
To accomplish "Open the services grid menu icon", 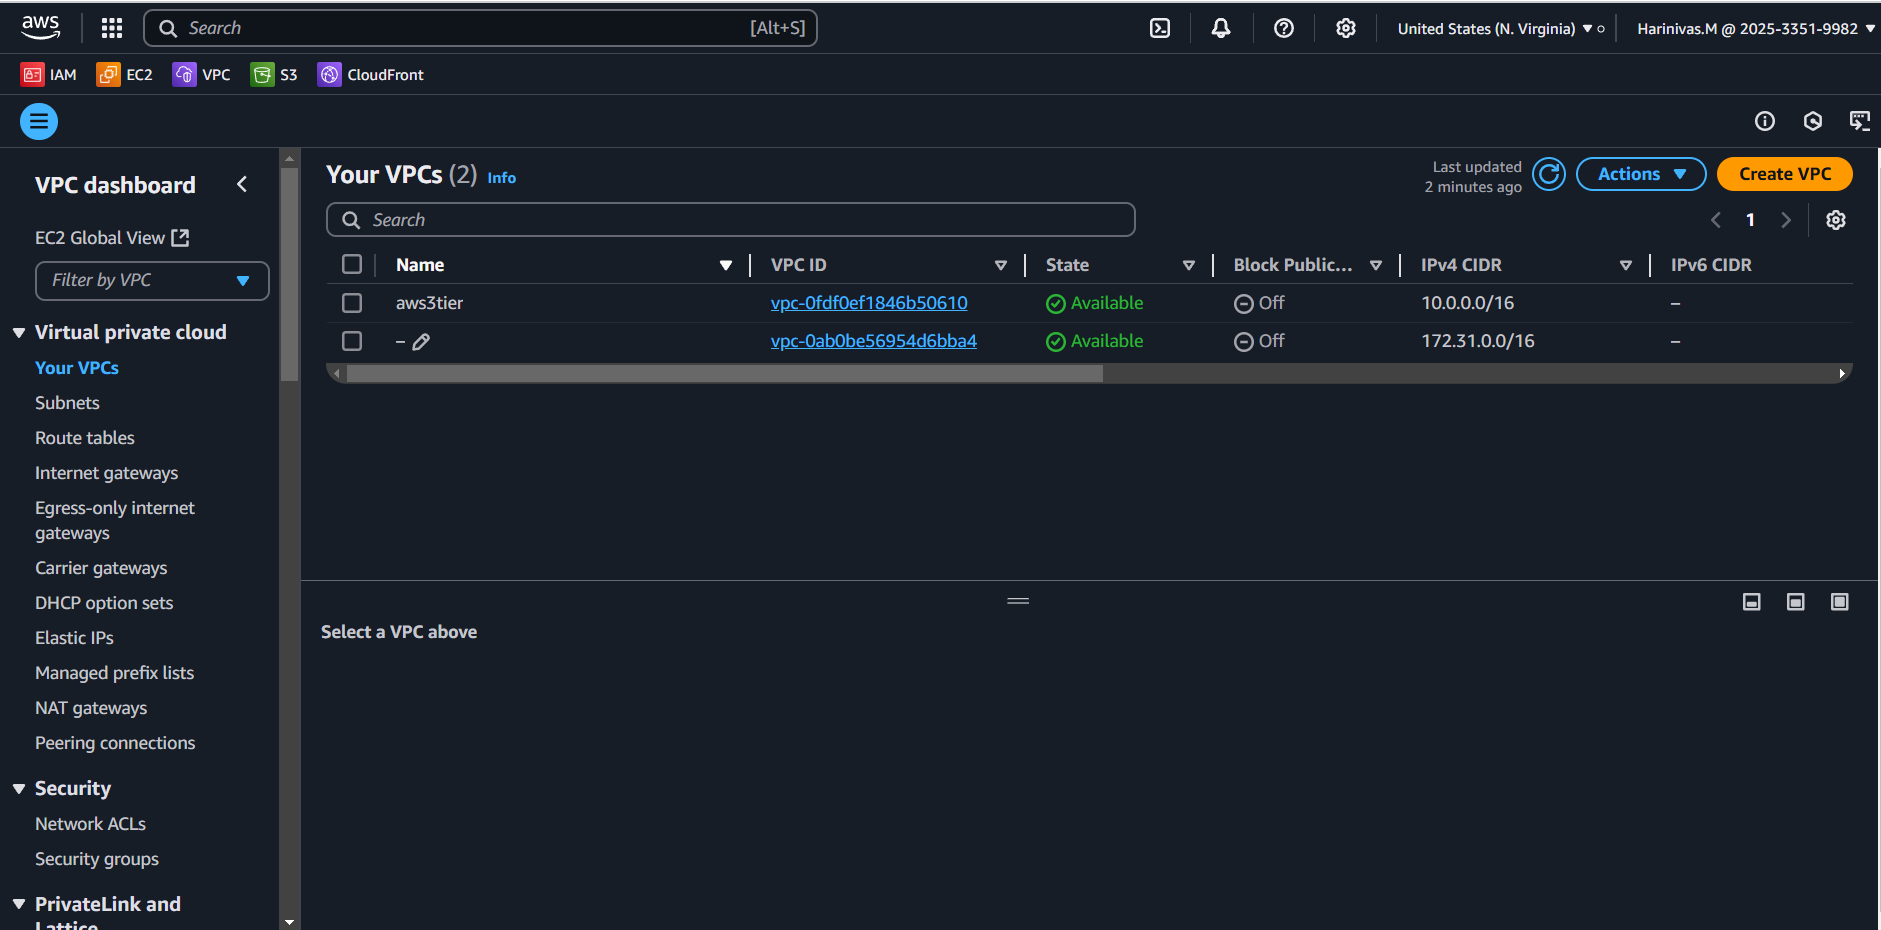I will (x=112, y=28).
